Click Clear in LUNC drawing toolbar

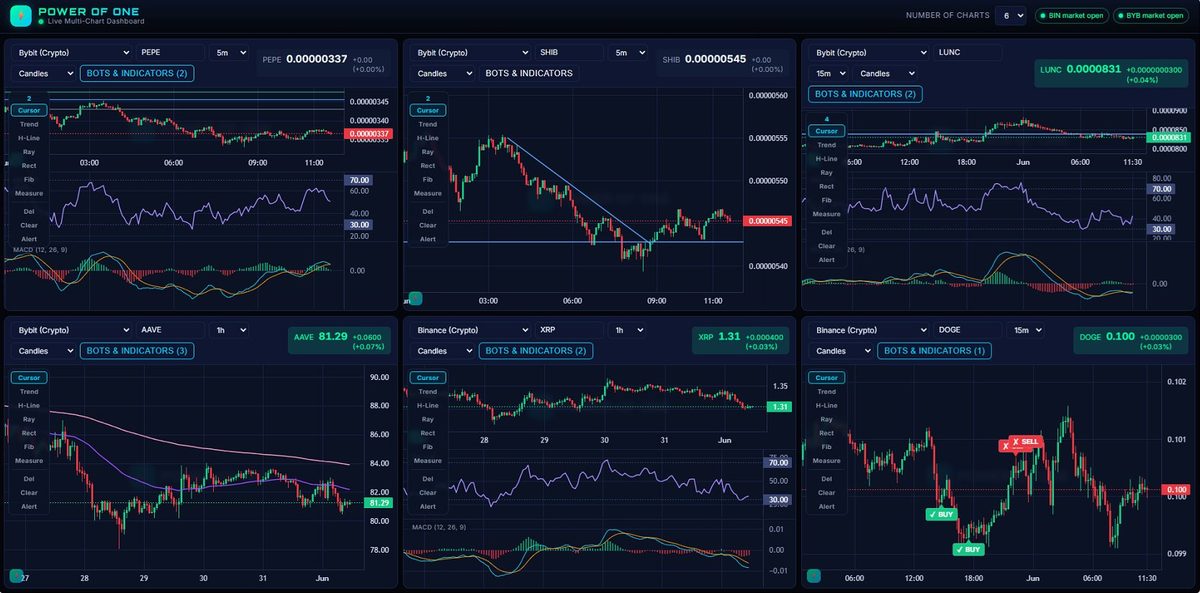pos(827,246)
